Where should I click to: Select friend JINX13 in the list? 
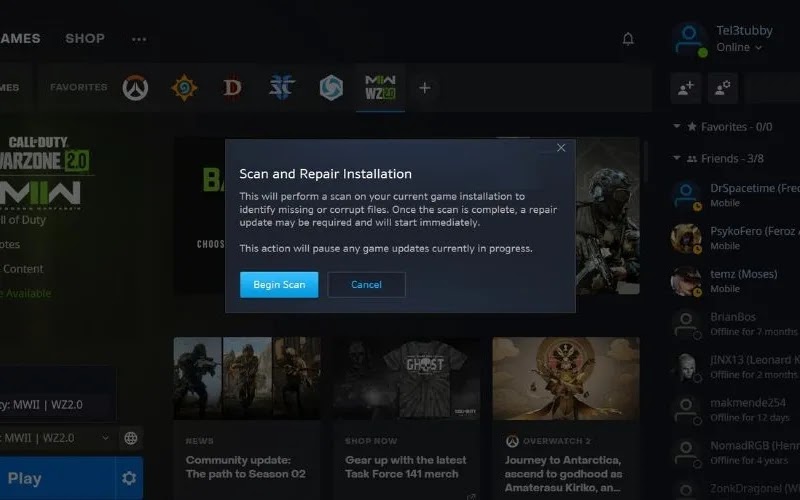pyautogui.click(x=735, y=366)
